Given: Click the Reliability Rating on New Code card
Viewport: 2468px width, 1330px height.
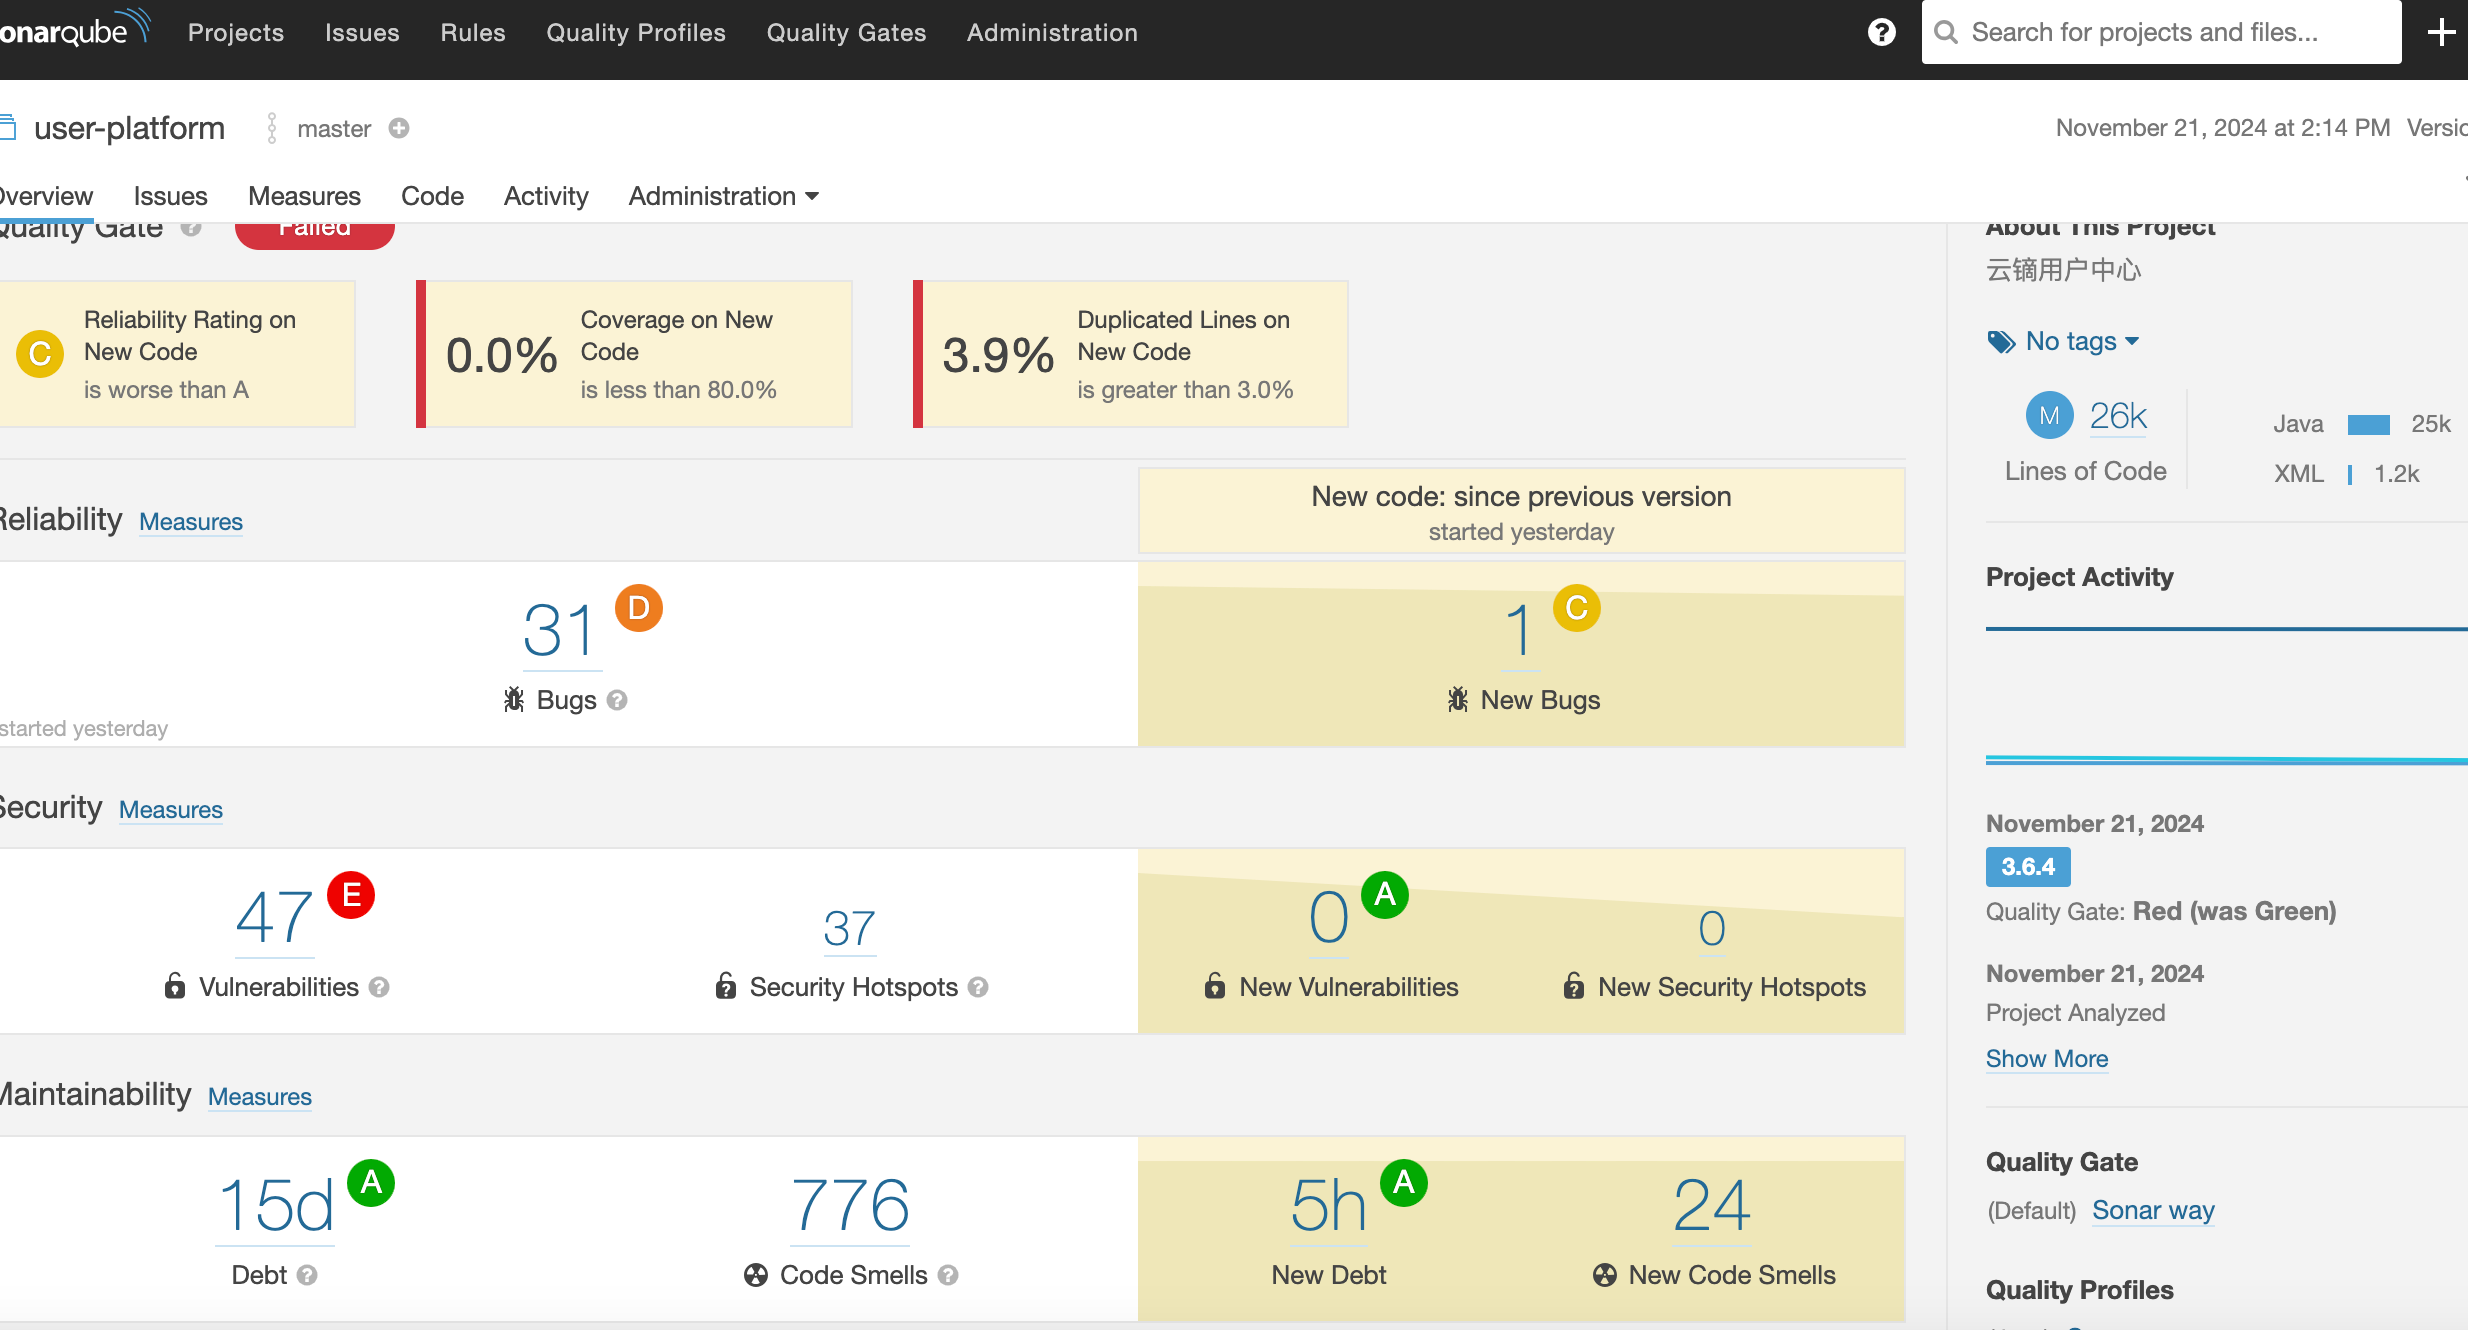Looking at the screenshot, I should tap(177, 354).
